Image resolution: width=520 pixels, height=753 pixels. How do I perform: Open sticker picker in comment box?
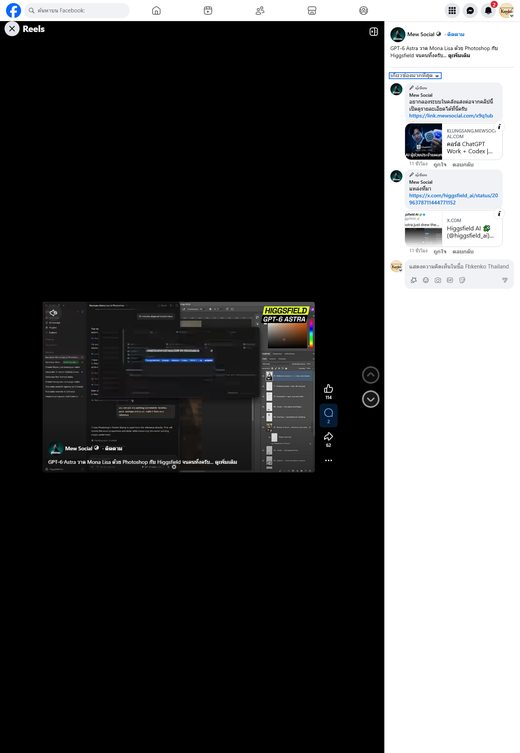click(461, 280)
